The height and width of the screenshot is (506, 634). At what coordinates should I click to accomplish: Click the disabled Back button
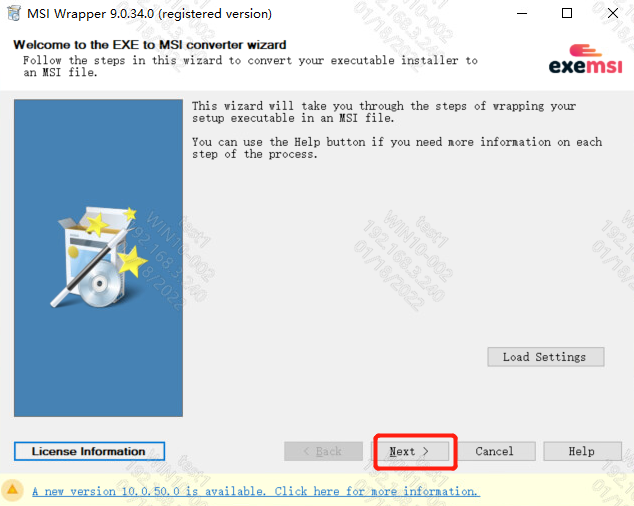pos(323,451)
